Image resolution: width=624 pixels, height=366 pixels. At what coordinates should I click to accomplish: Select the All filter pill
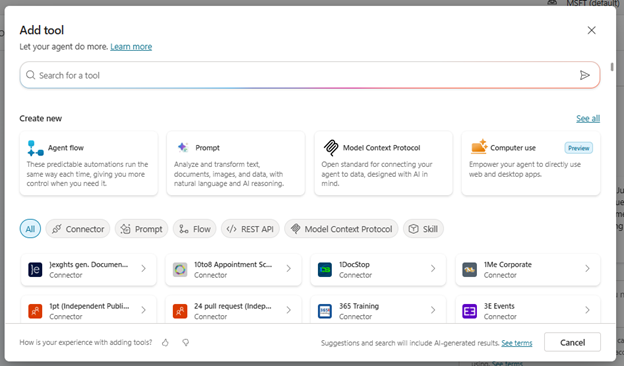[30, 229]
